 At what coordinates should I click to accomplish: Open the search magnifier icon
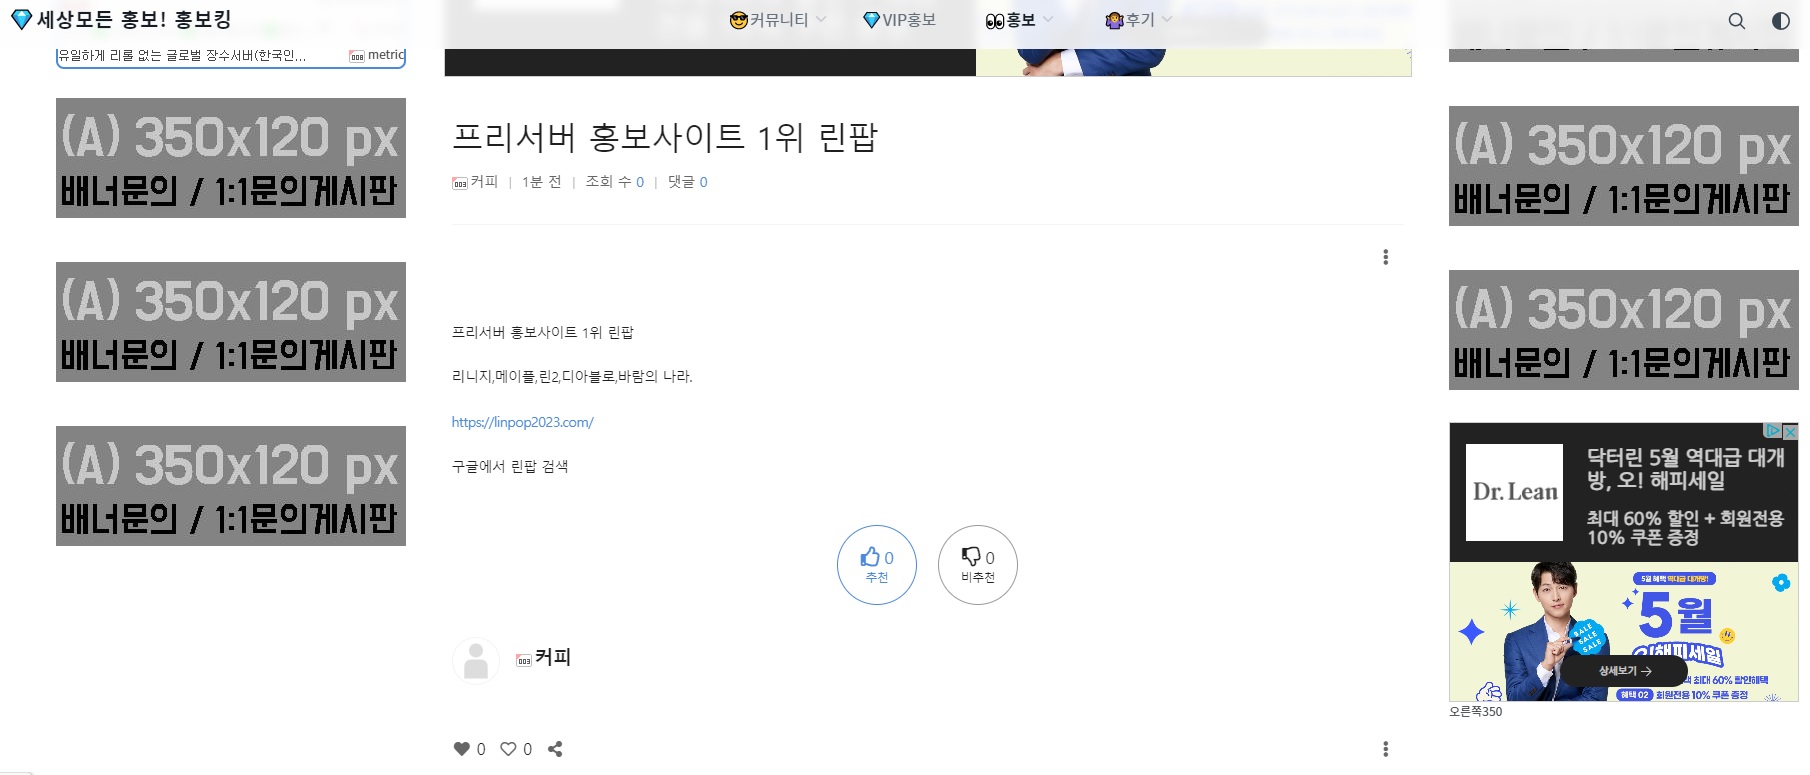click(1737, 21)
